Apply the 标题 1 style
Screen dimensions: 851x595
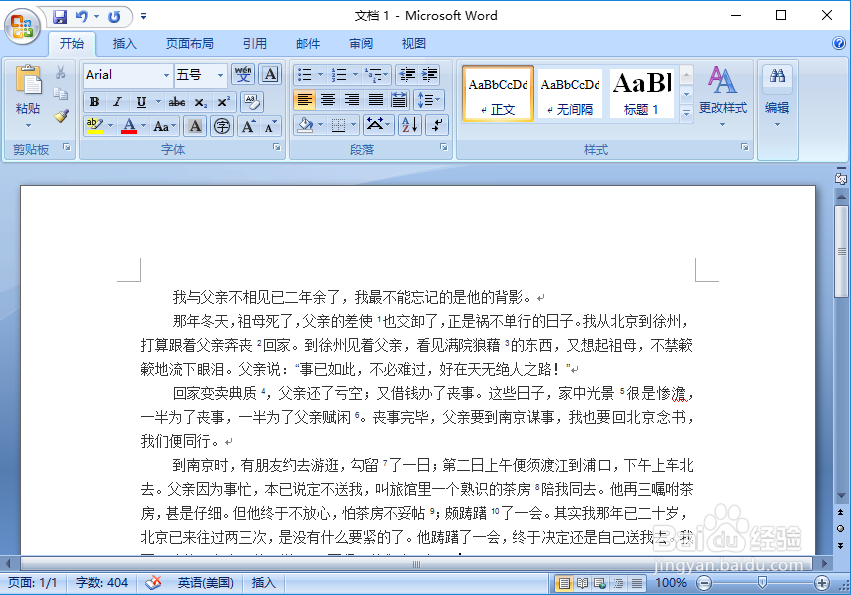pyautogui.click(x=643, y=92)
